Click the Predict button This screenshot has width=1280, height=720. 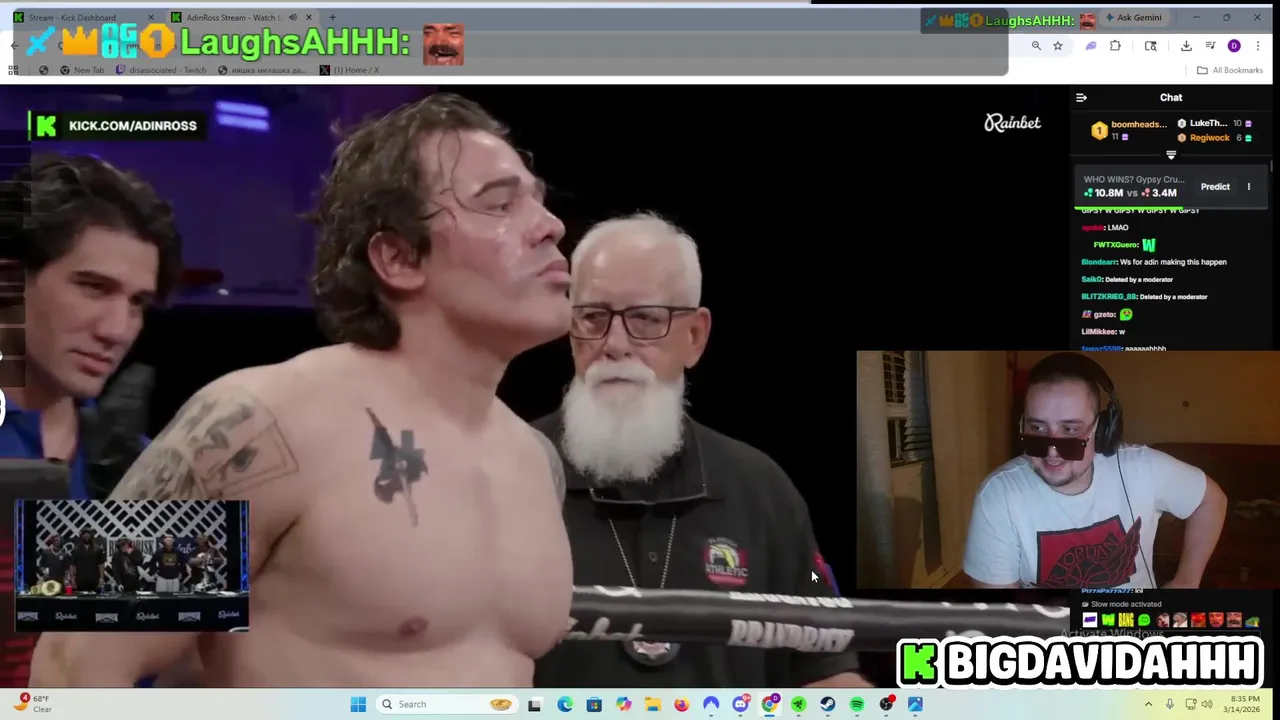(1215, 187)
